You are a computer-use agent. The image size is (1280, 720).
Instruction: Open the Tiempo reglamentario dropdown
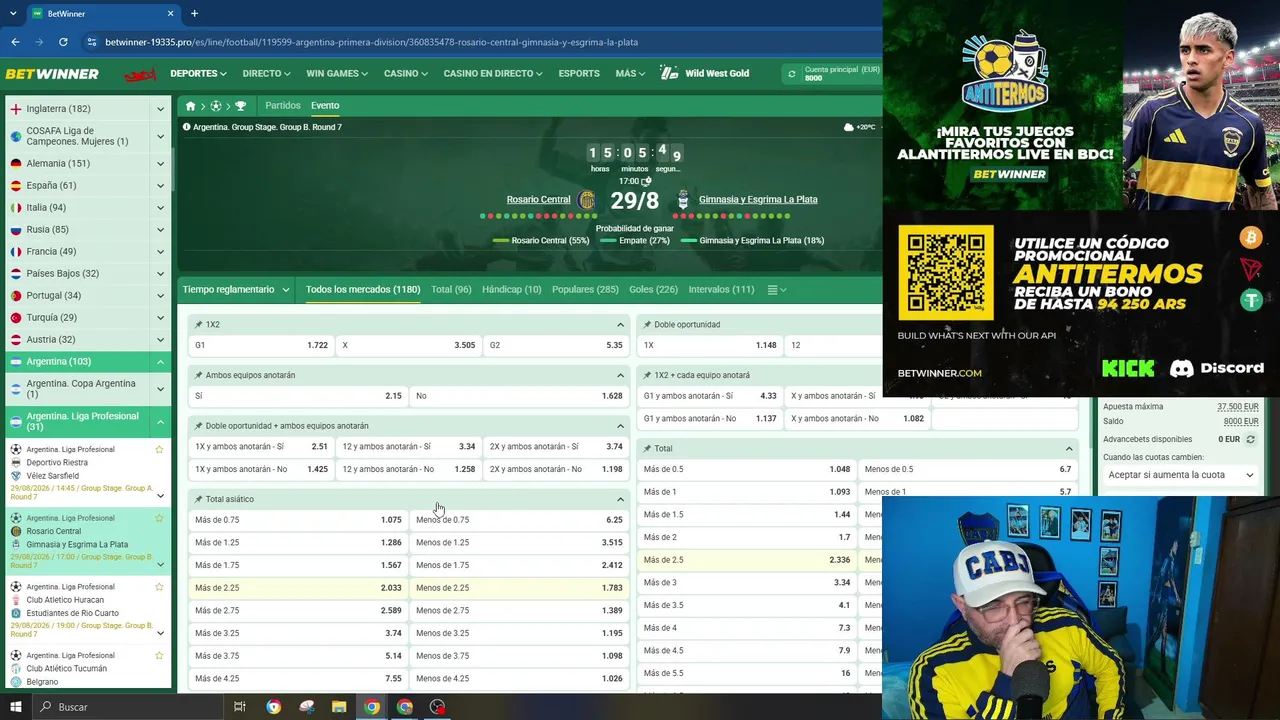[x=236, y=290]
